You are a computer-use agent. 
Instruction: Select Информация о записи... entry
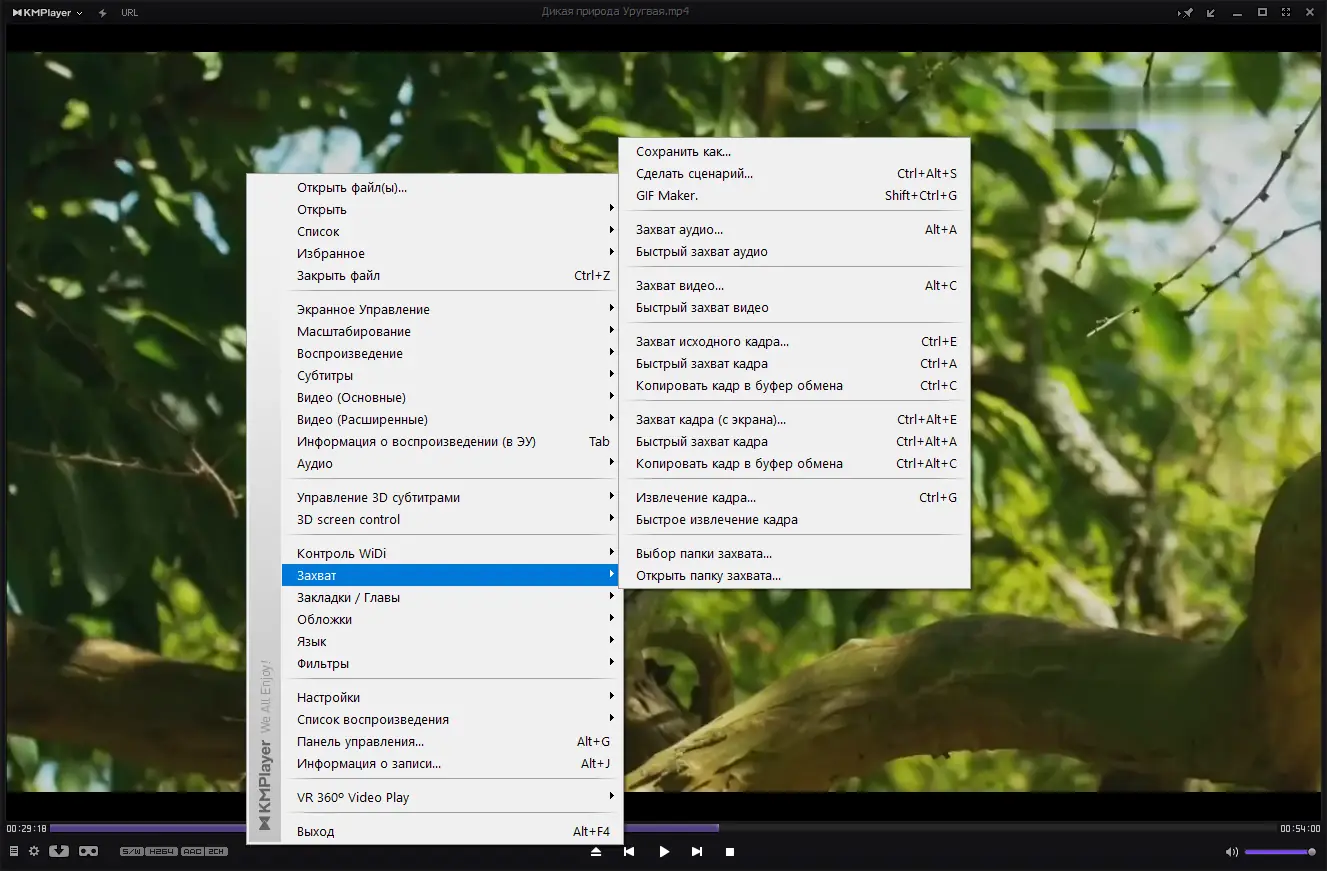click(448, 764)
